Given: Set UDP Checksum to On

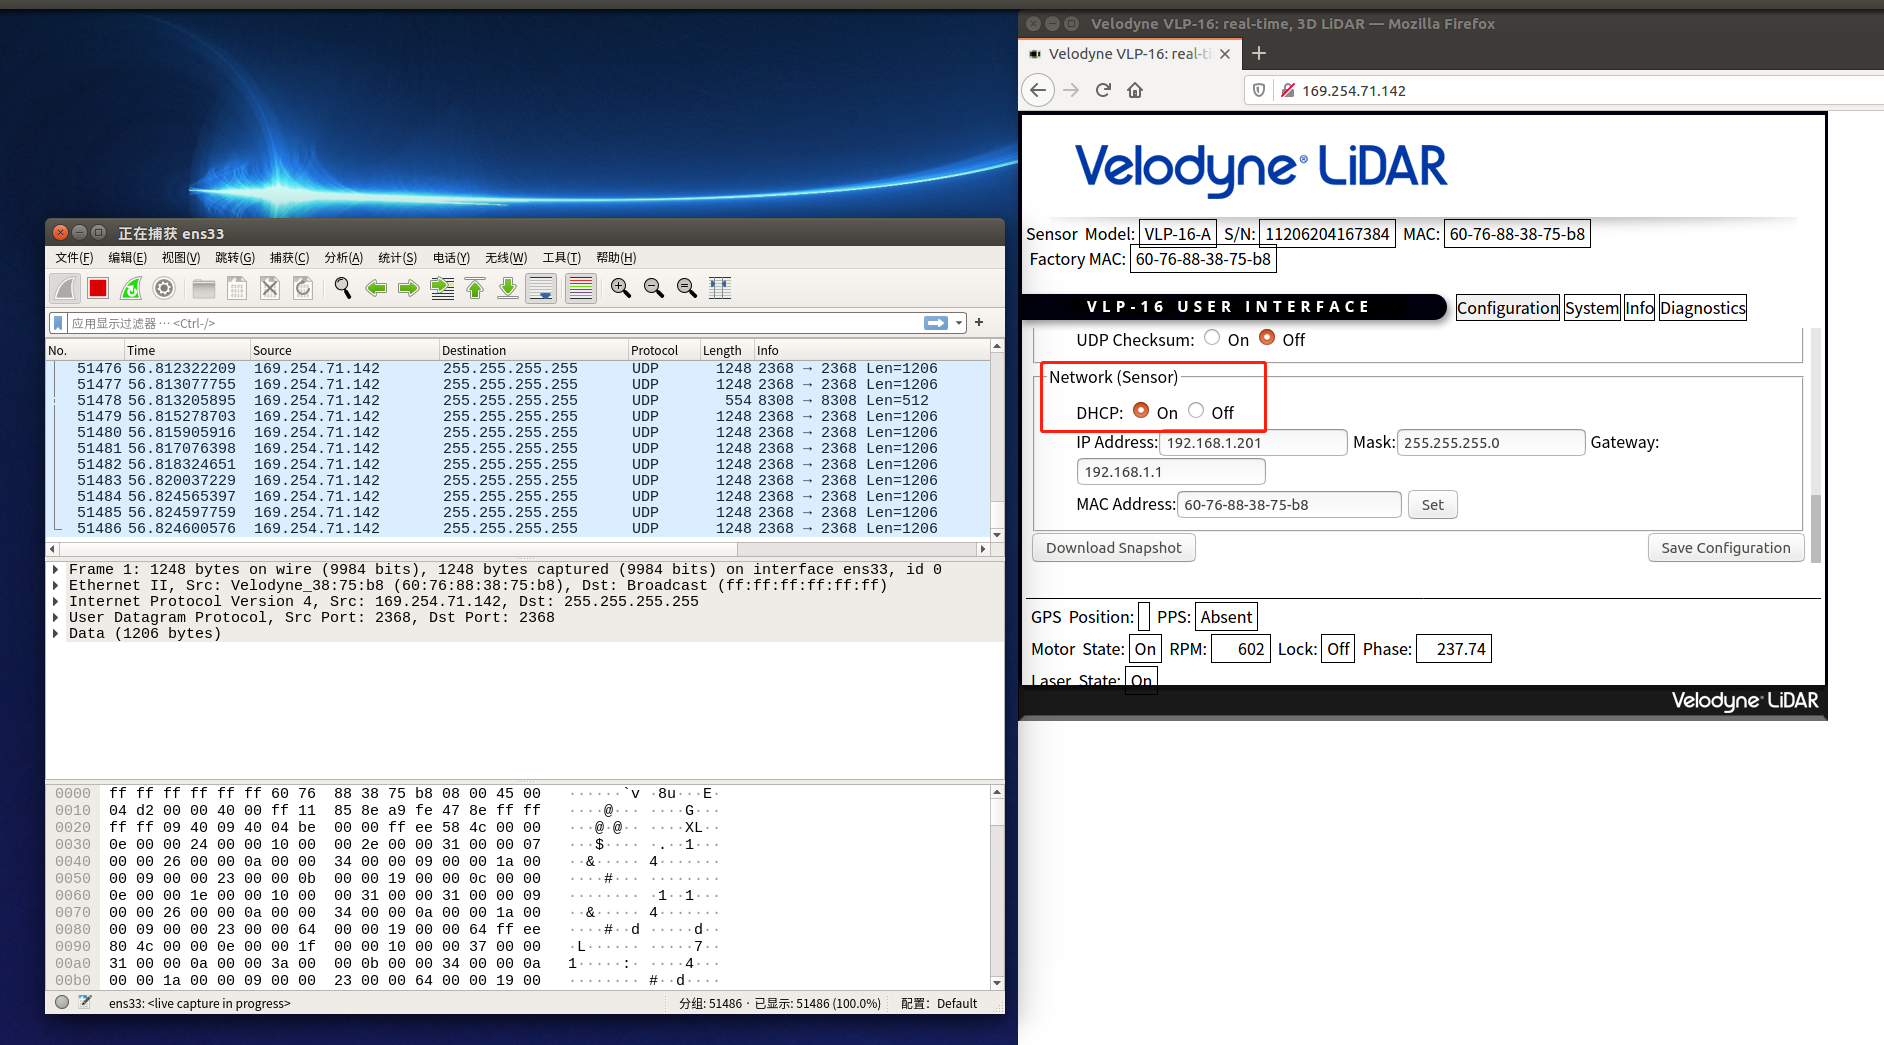Looking at the screenshot, I should pyautogui.click(x=1212, y=338).
